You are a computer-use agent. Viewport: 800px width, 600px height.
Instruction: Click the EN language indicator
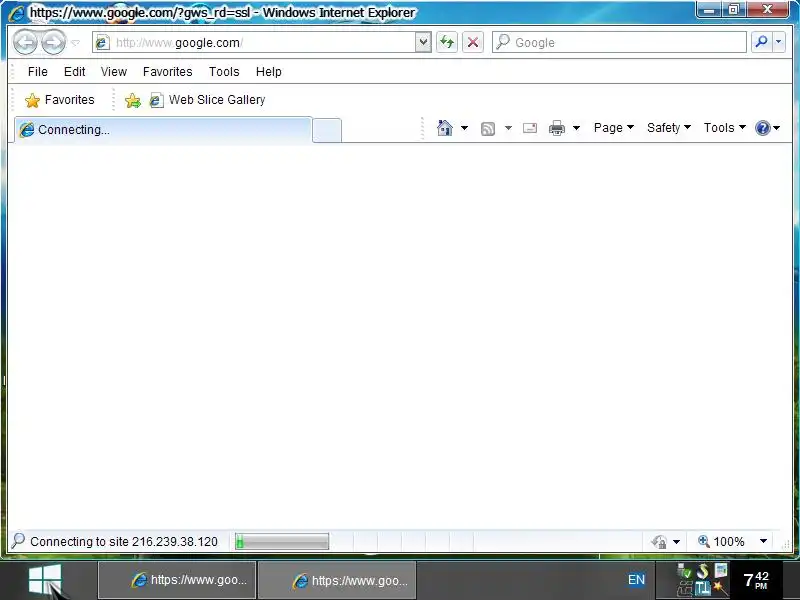click(x=636, y=580)
